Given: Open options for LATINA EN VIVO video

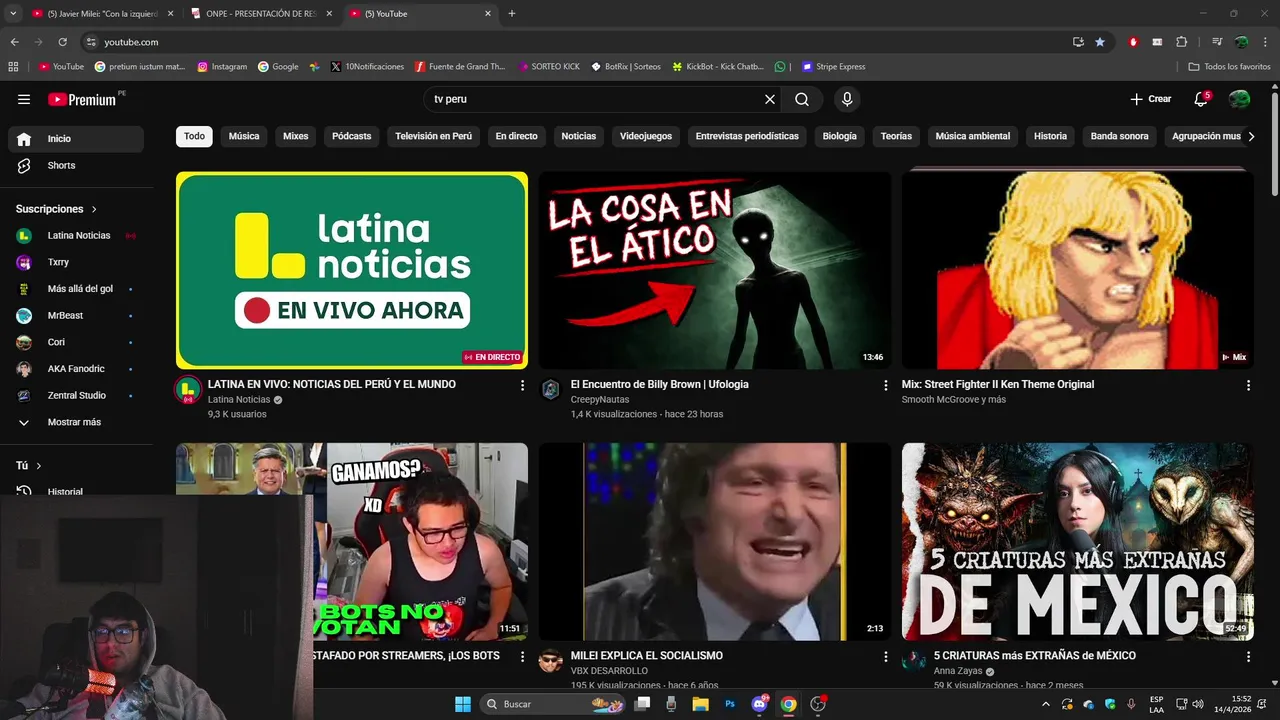Looking at the screenshot, I should pos(522,385).
